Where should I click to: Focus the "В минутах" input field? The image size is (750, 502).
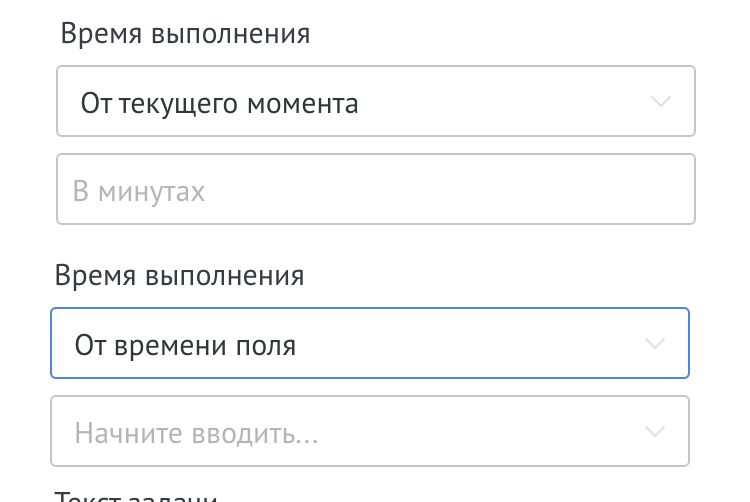(375, 190)
